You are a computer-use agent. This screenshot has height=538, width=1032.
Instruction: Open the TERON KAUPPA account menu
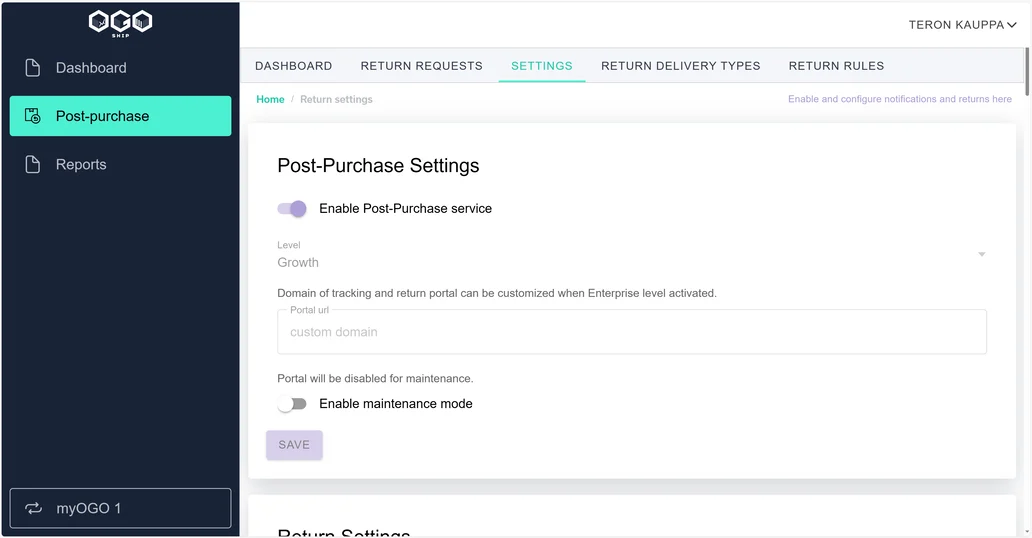[962, 25]
